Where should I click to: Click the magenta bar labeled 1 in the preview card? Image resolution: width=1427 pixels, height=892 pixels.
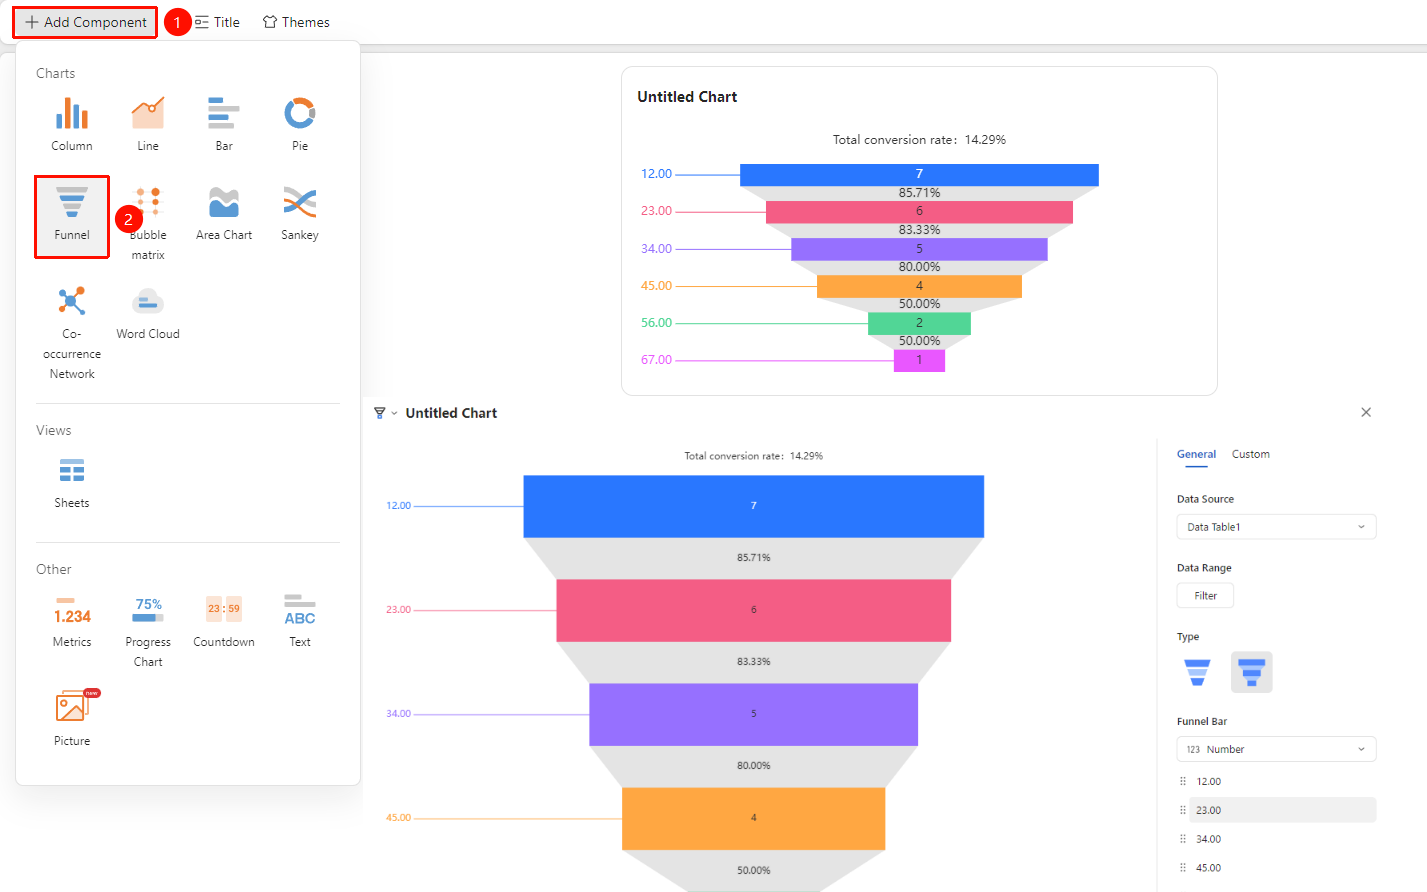pyautogui.click(x=919, y=360)
